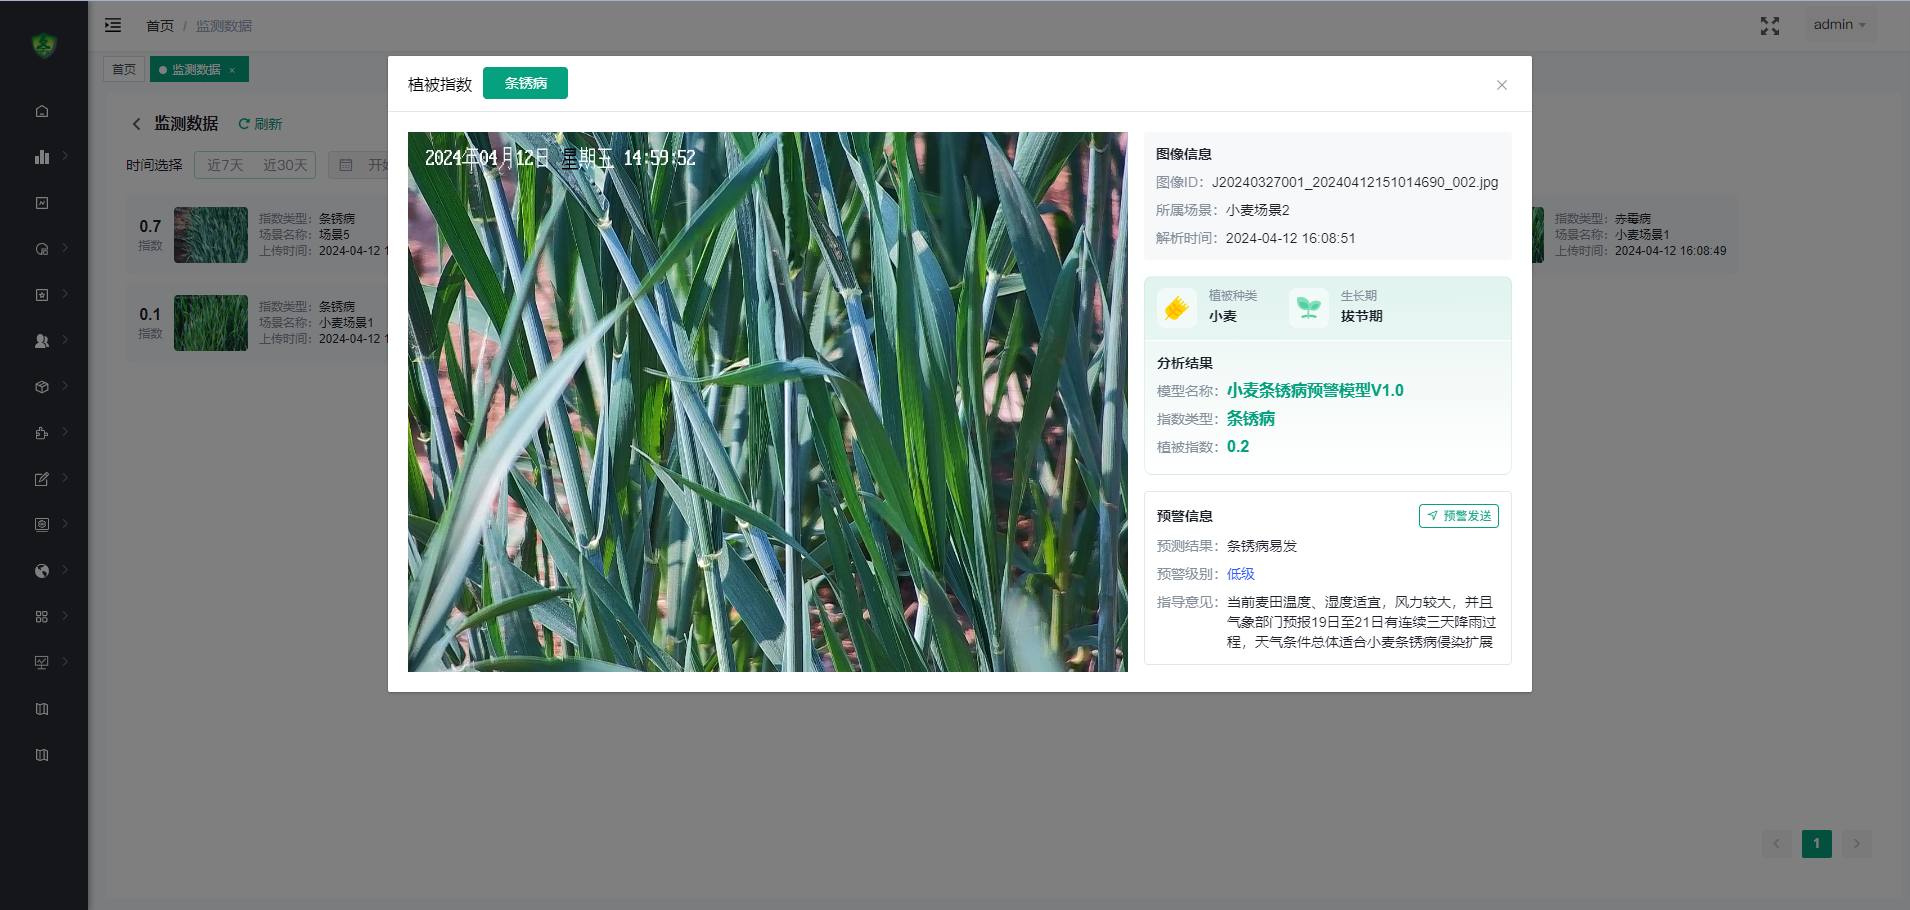This screenshot has height=910, width=1910.
Task: Select the 近30天 time filter
Action: pyautogui.click(x=285, y=164)
